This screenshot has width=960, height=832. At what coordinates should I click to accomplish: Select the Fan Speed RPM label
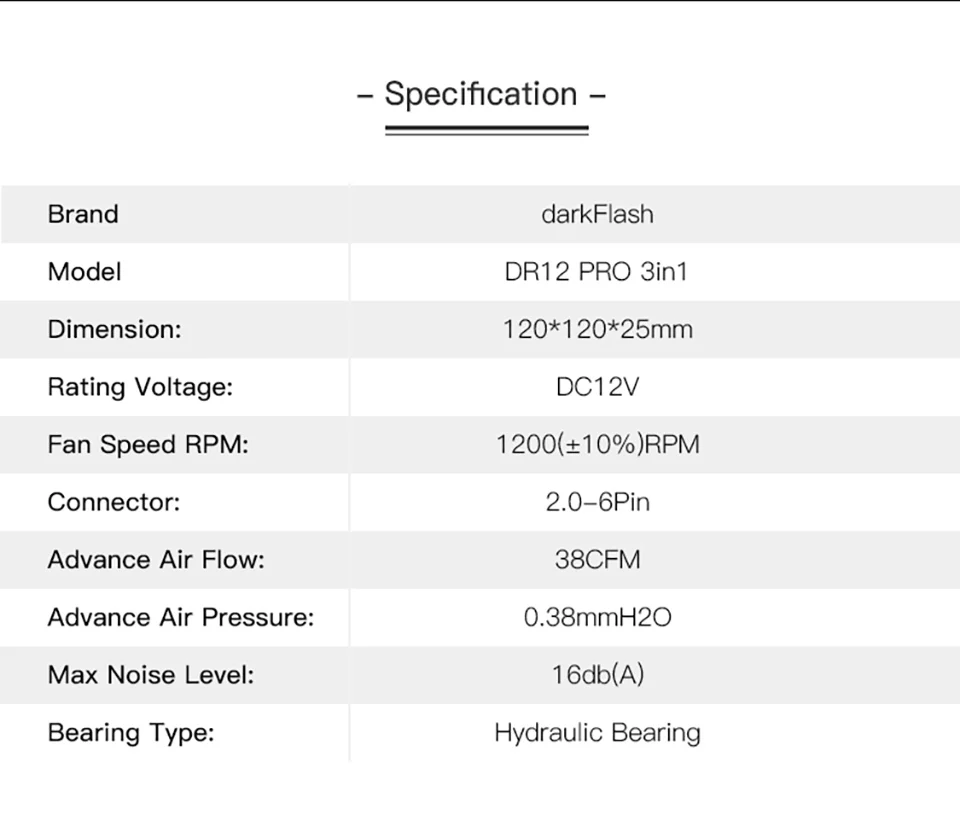pyautogui.click(x=148, y=445)
